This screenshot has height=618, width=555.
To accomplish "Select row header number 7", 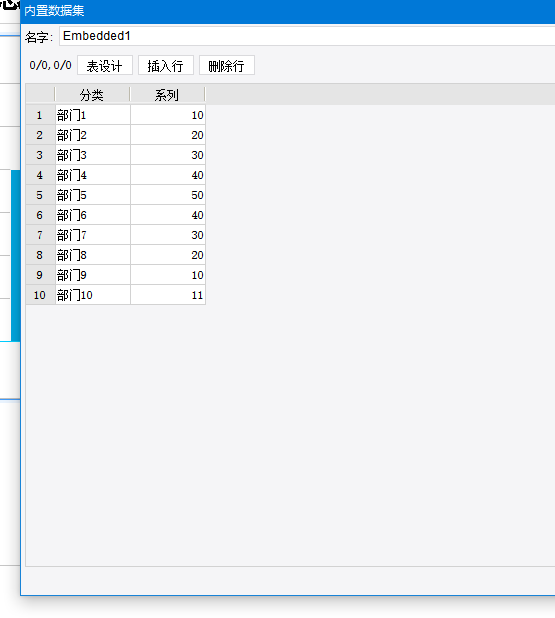I will coord(40,235).
